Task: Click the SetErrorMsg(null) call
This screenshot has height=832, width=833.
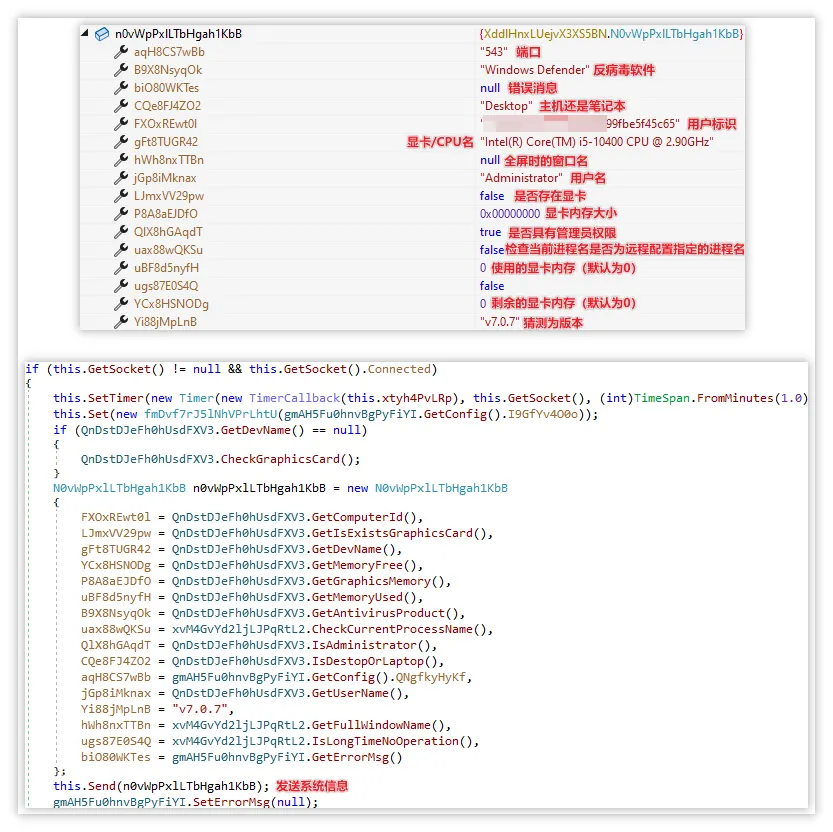Action: point(255,802)
